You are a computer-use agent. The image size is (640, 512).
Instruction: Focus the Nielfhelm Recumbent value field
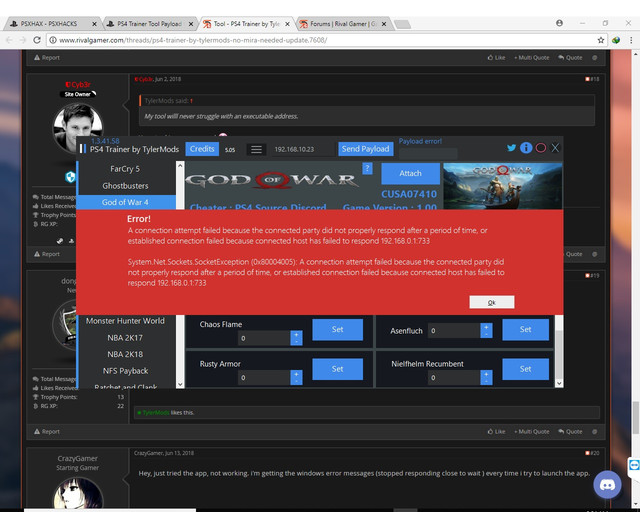pos(454,378)
